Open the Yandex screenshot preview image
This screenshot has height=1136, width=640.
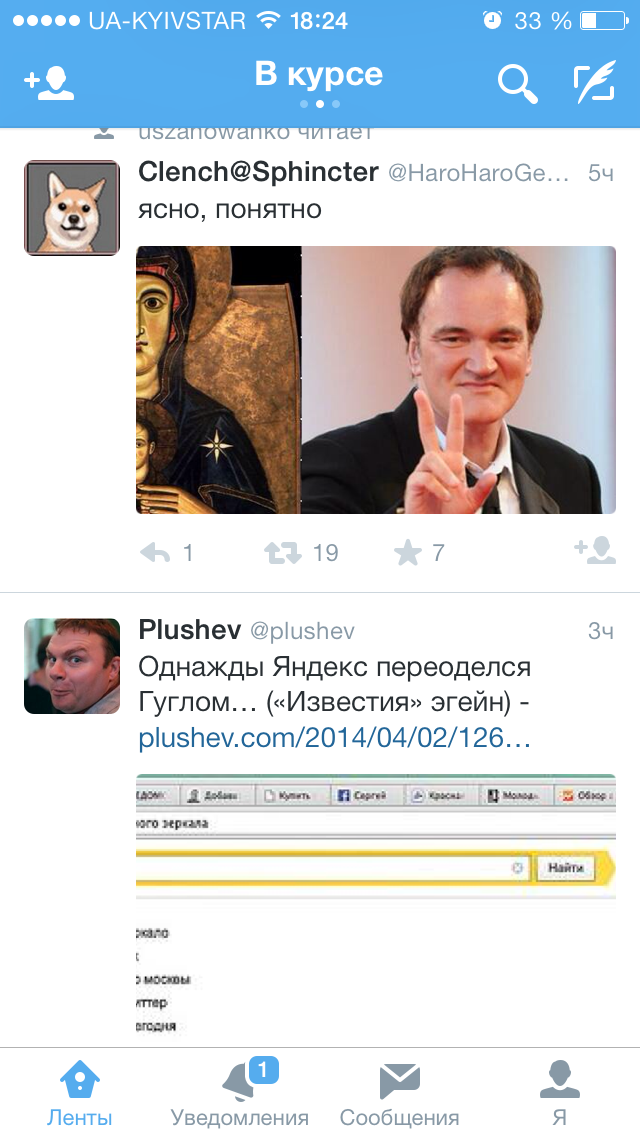[376, 909]
